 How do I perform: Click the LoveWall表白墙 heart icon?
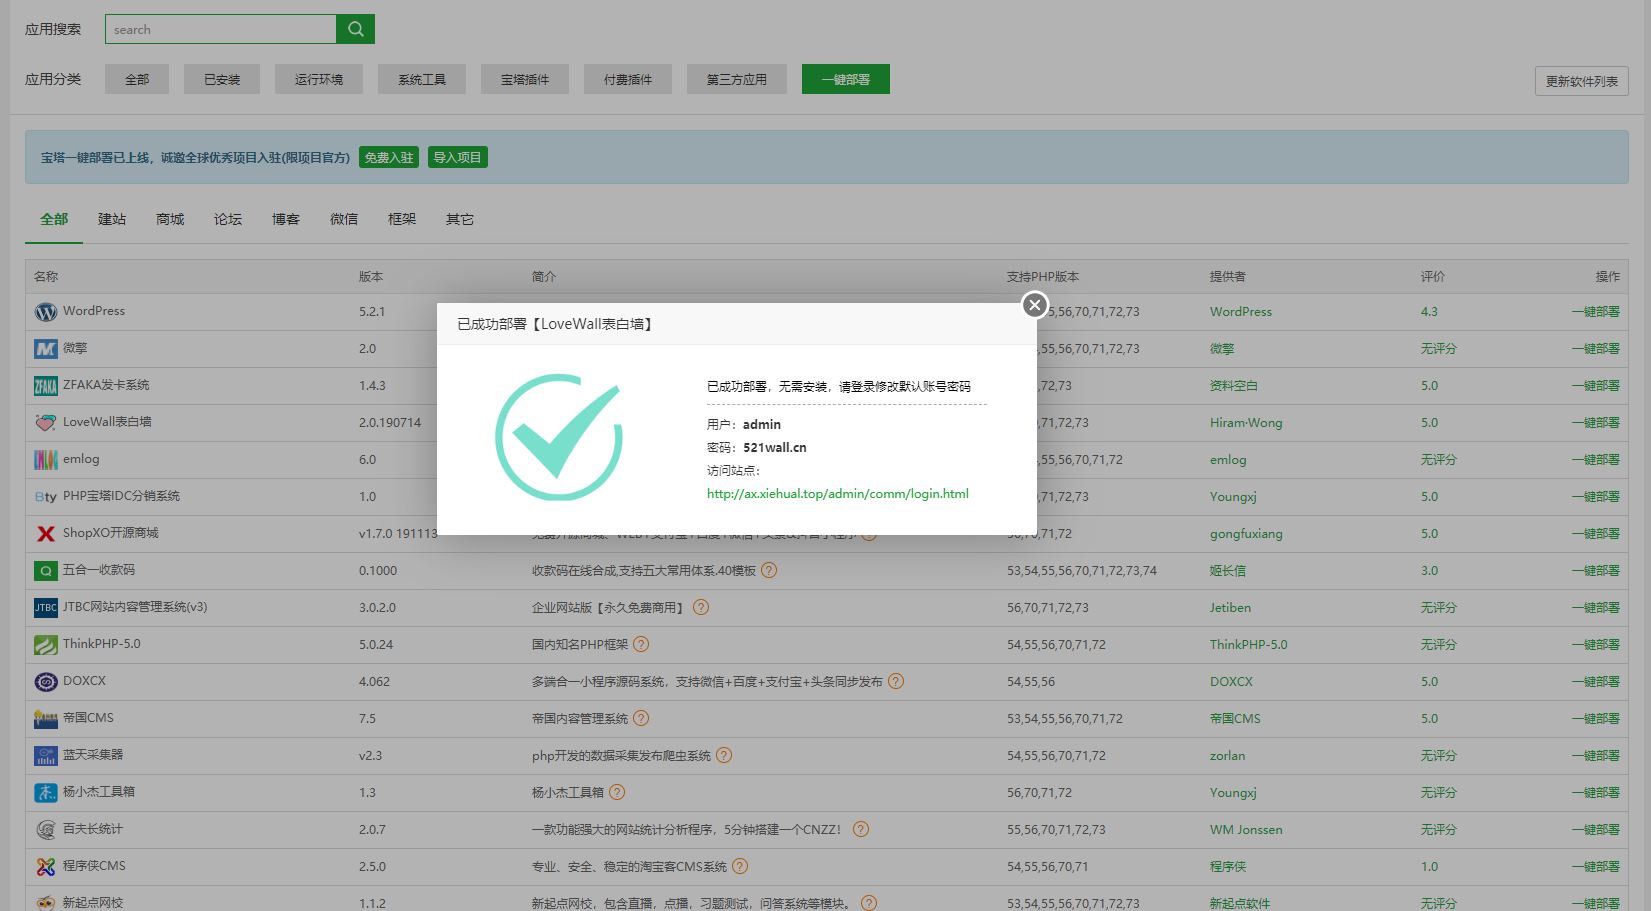point(46,423)
